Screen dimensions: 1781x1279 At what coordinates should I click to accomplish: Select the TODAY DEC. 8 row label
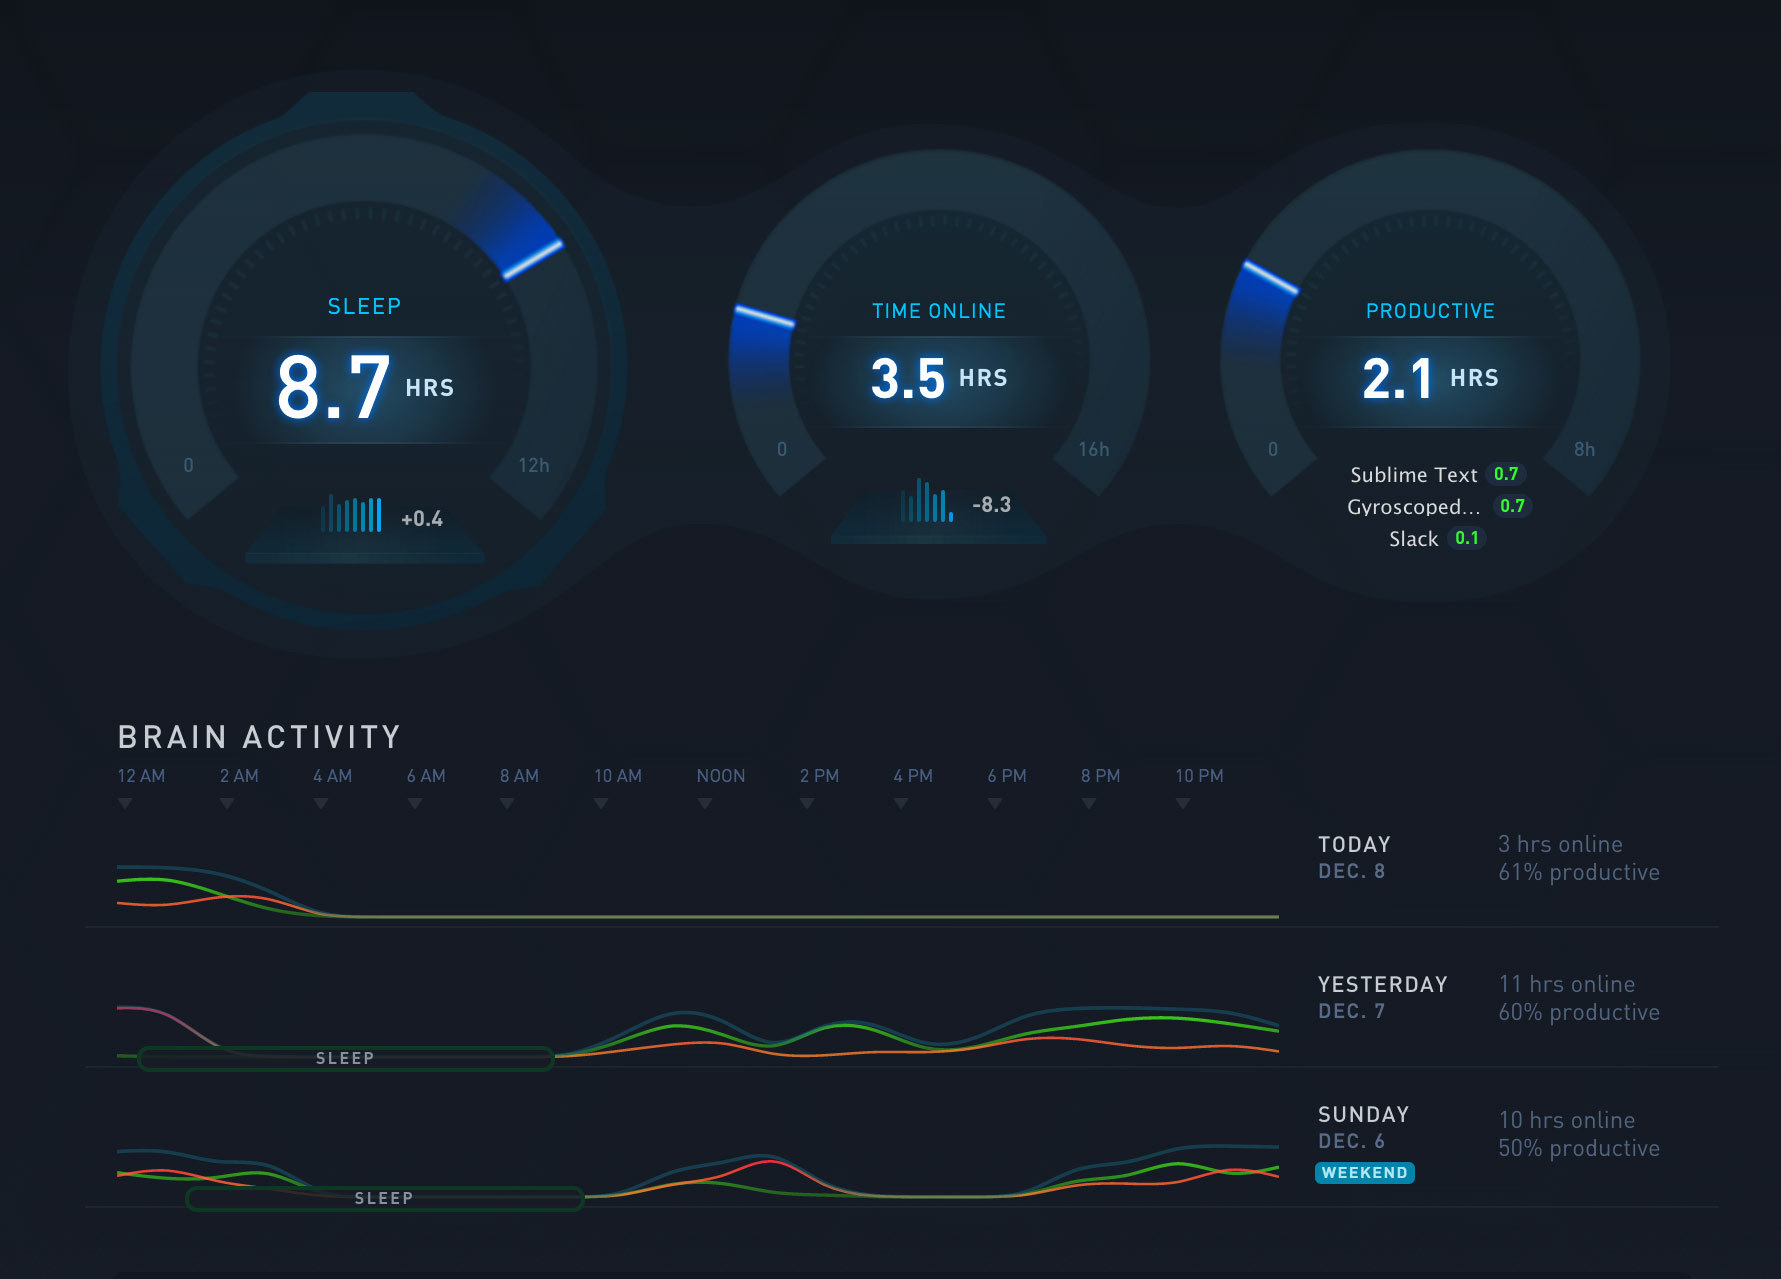(x=1354, y=857)
